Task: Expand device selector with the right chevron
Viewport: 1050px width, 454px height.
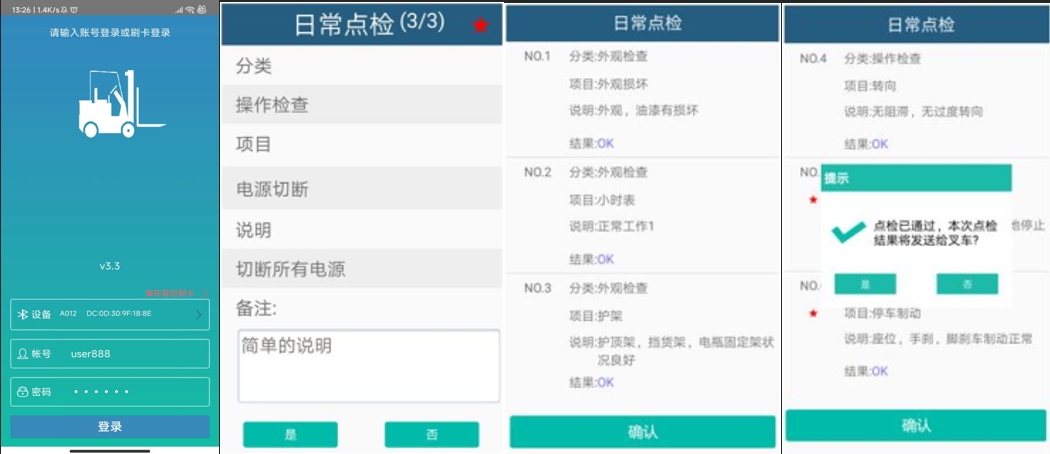Action: click(x=198, y=314)
